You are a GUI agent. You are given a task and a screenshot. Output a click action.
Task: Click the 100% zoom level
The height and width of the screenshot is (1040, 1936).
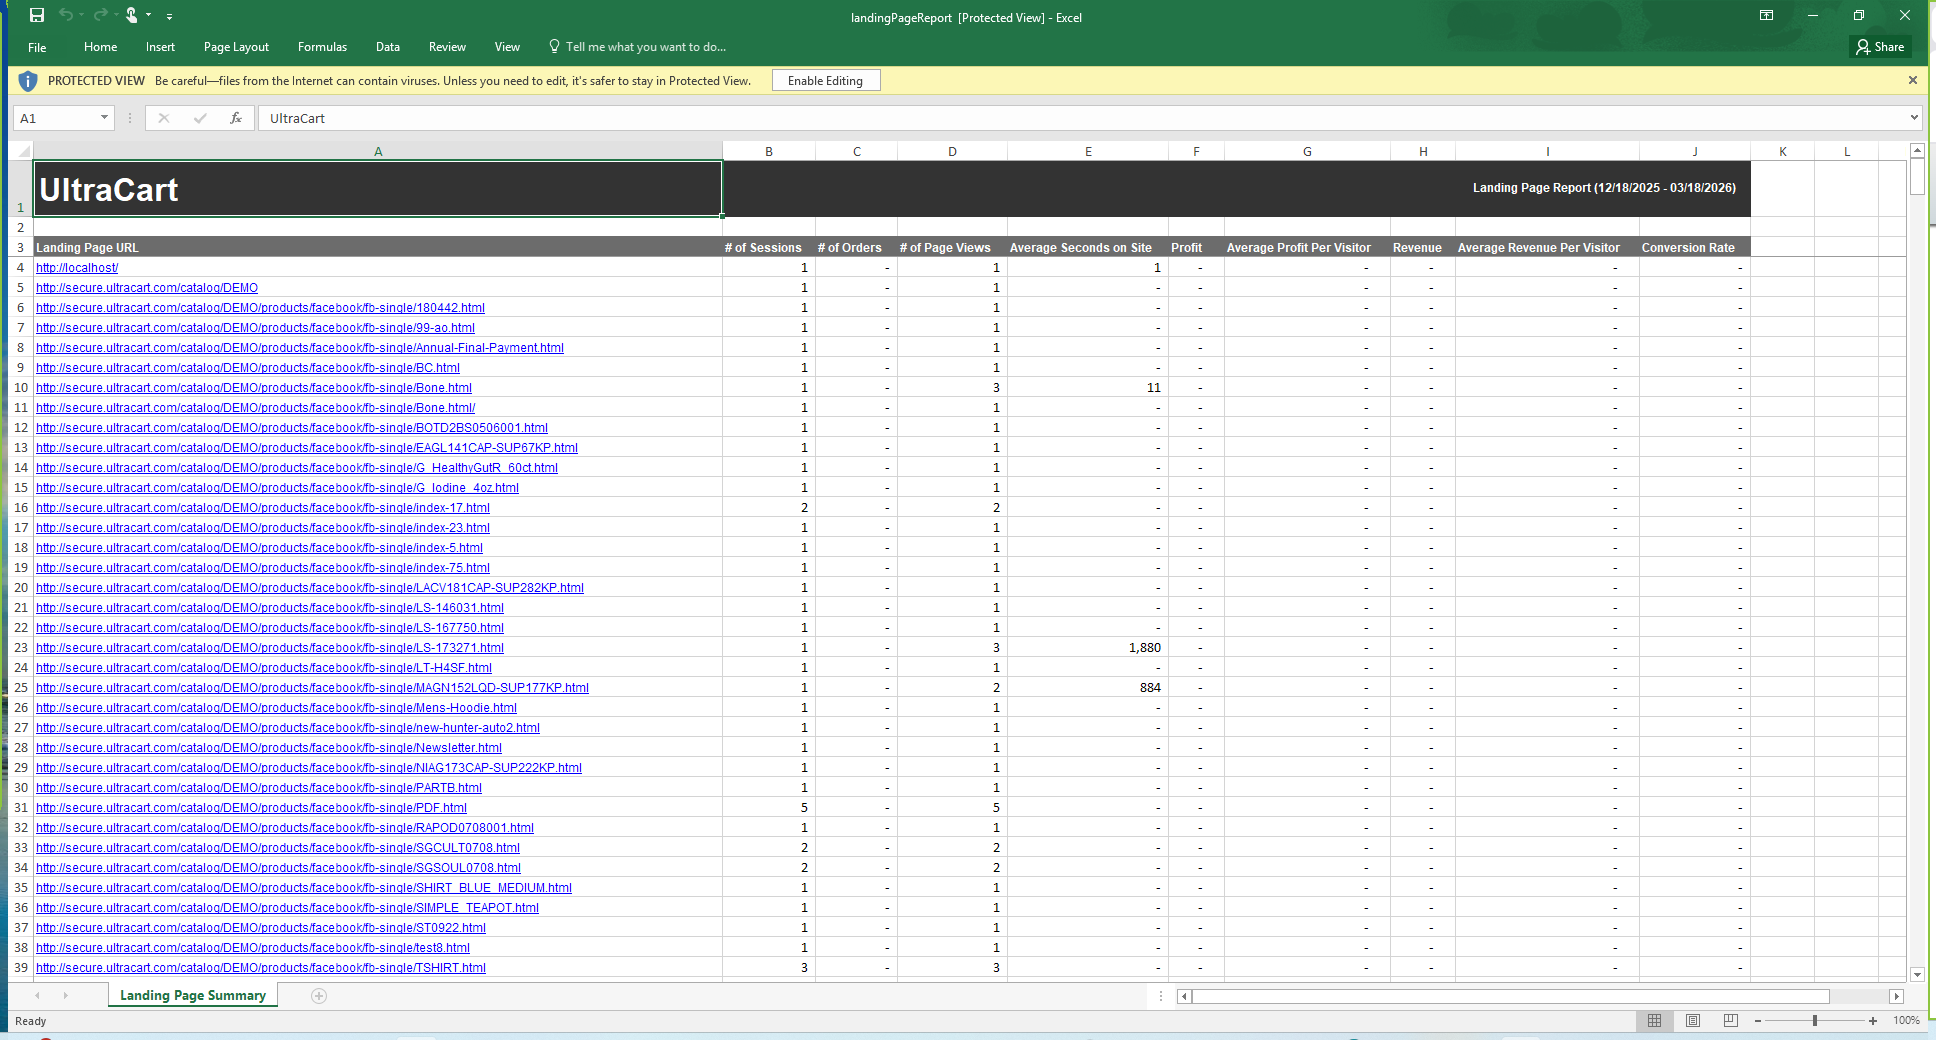coord(1905,1020)
